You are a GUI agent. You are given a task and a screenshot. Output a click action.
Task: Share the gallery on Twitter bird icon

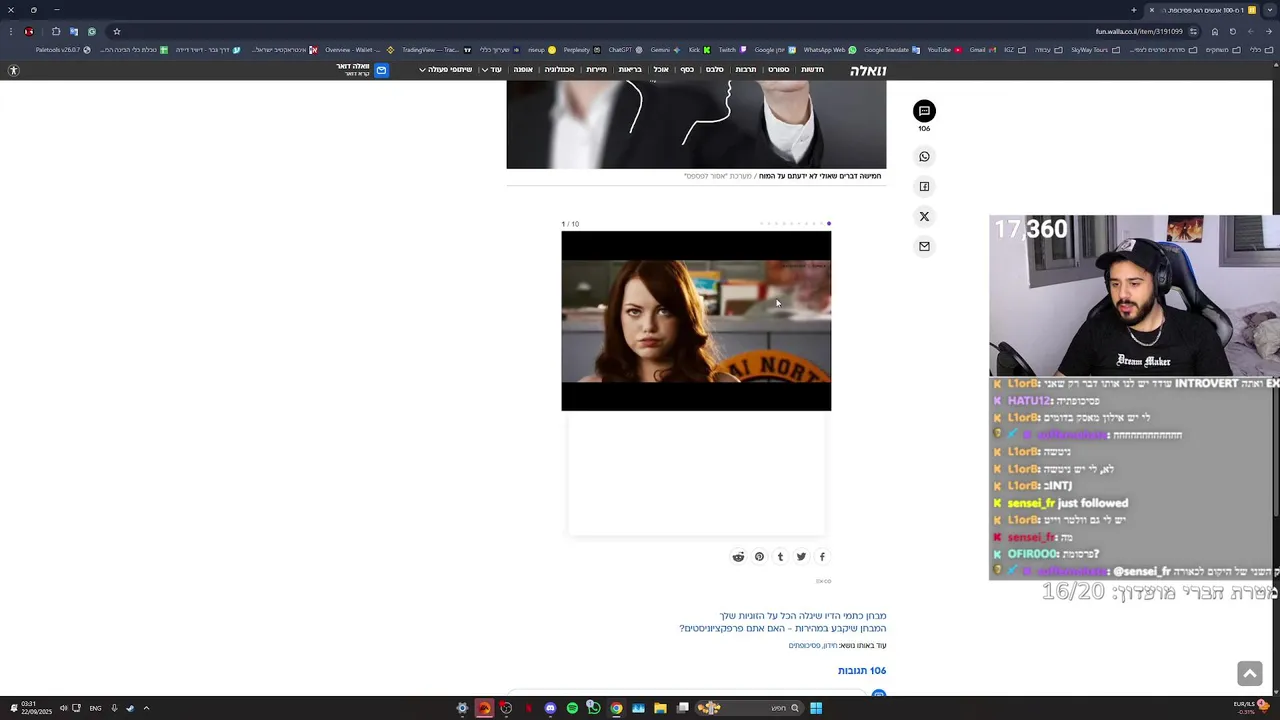pos(801,557)
